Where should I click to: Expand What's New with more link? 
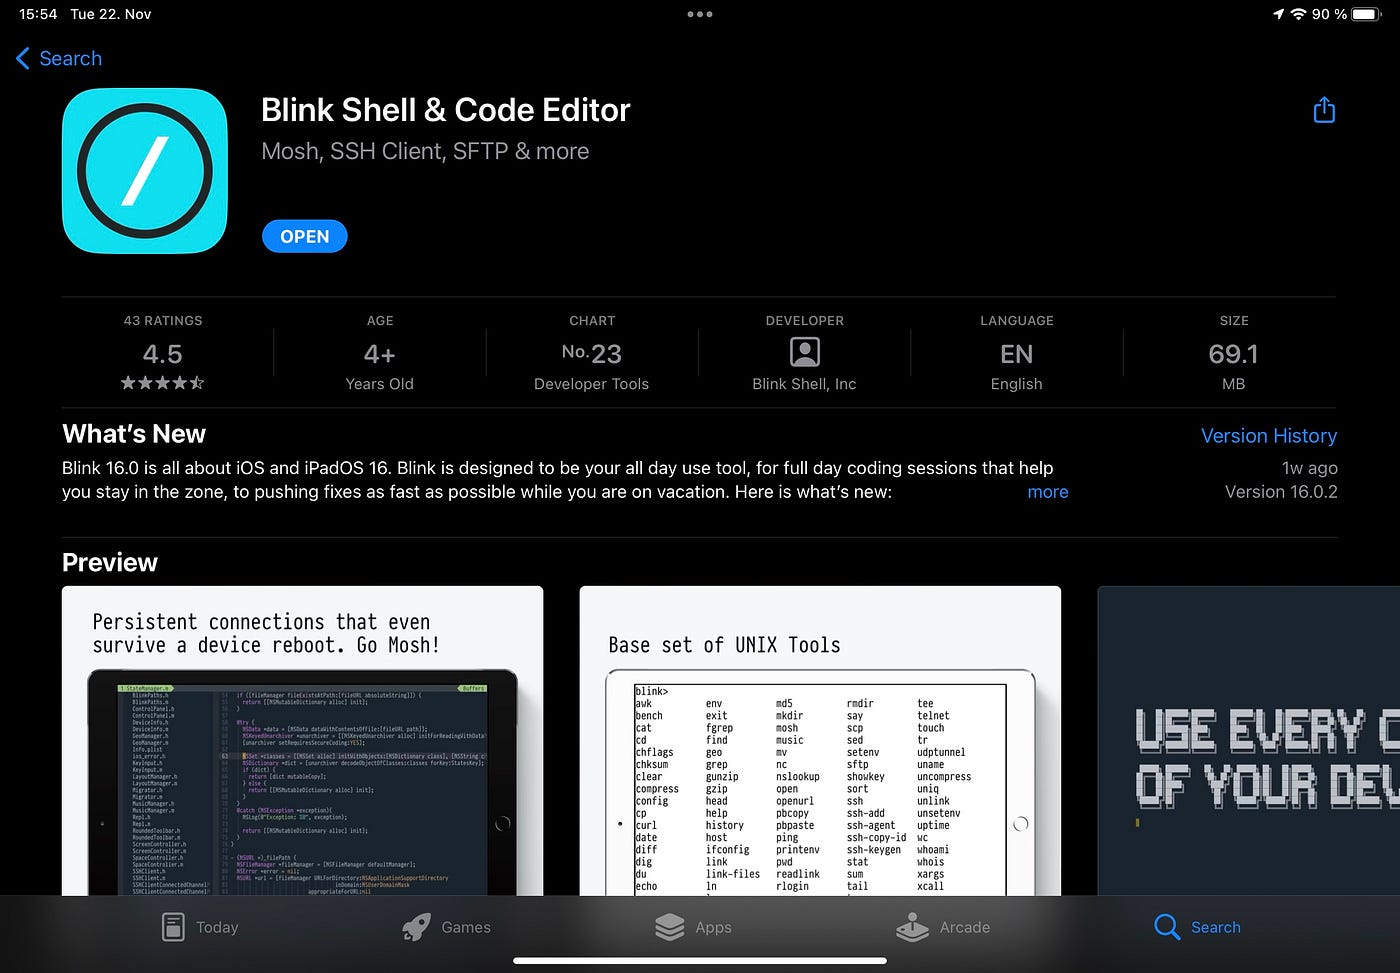(x=1048, y=492)
